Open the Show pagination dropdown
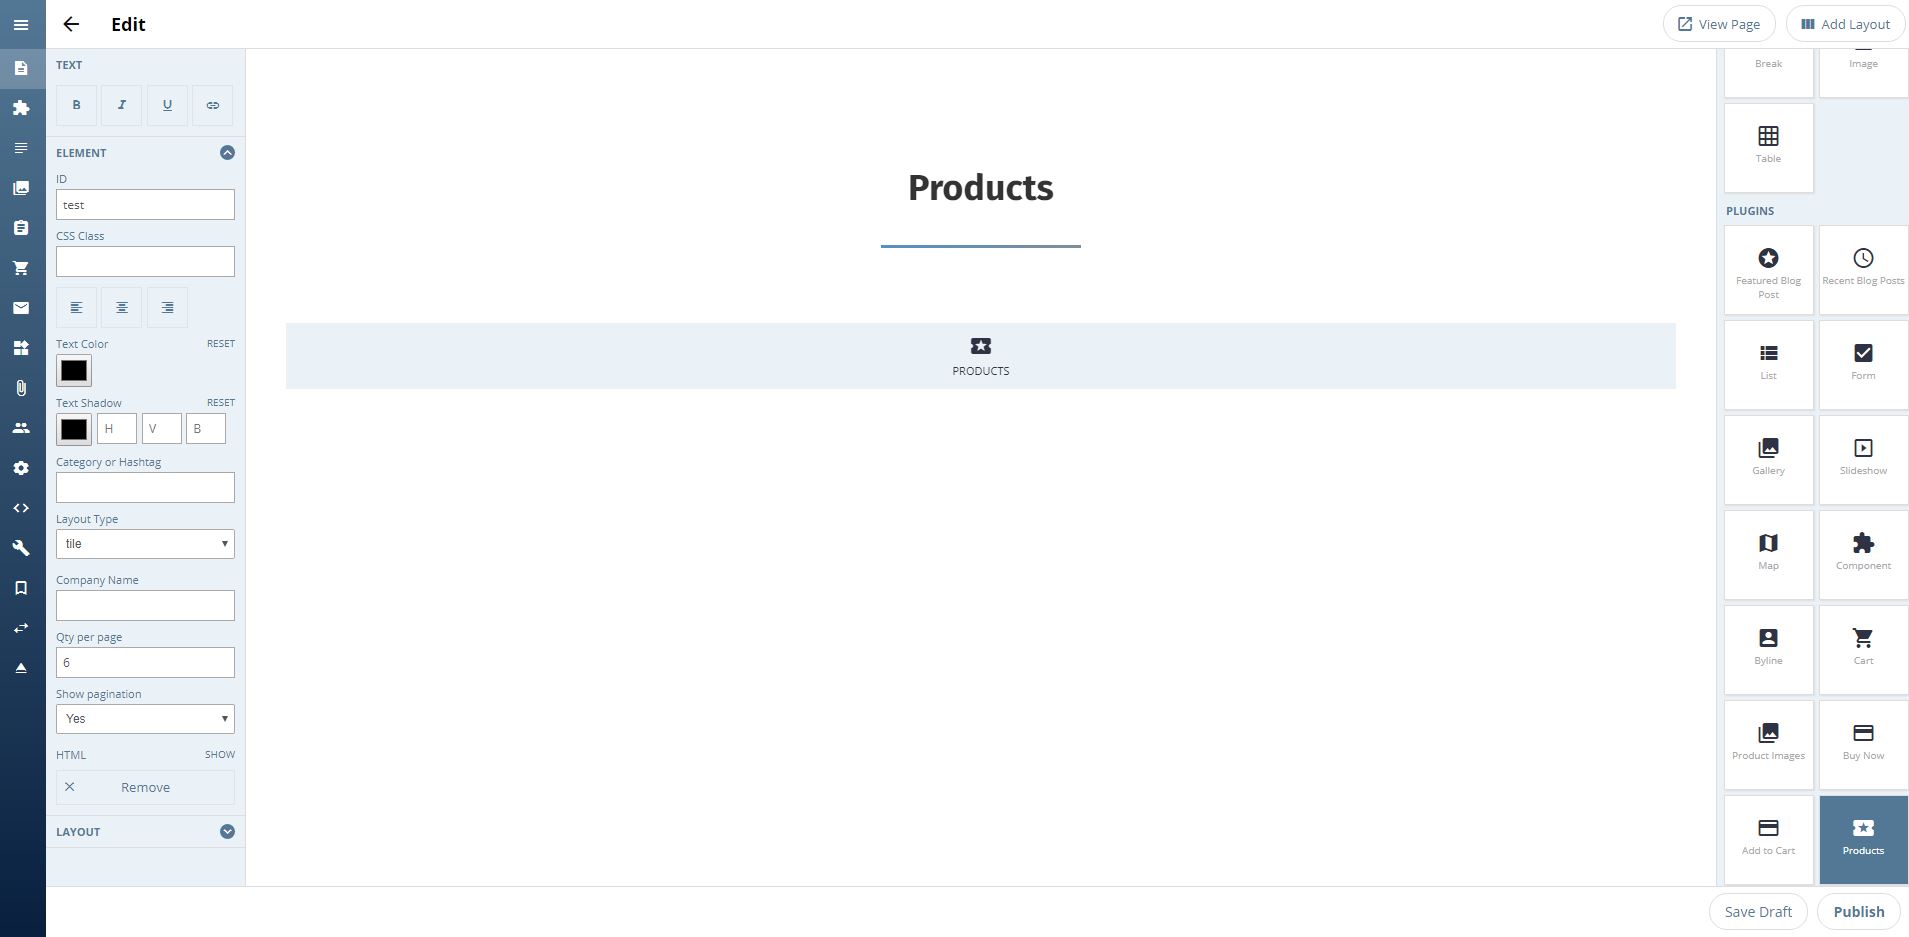The width and height of the screenshot is (1909, 937). click(x=145, y=719)
